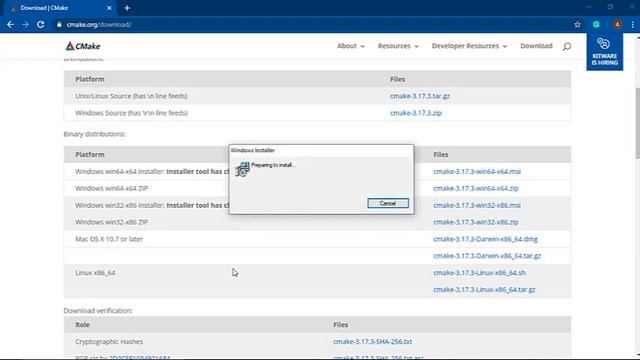Open the site search magnifier icon
This screenshot has width=640, height=360.
tap(567, 47)
